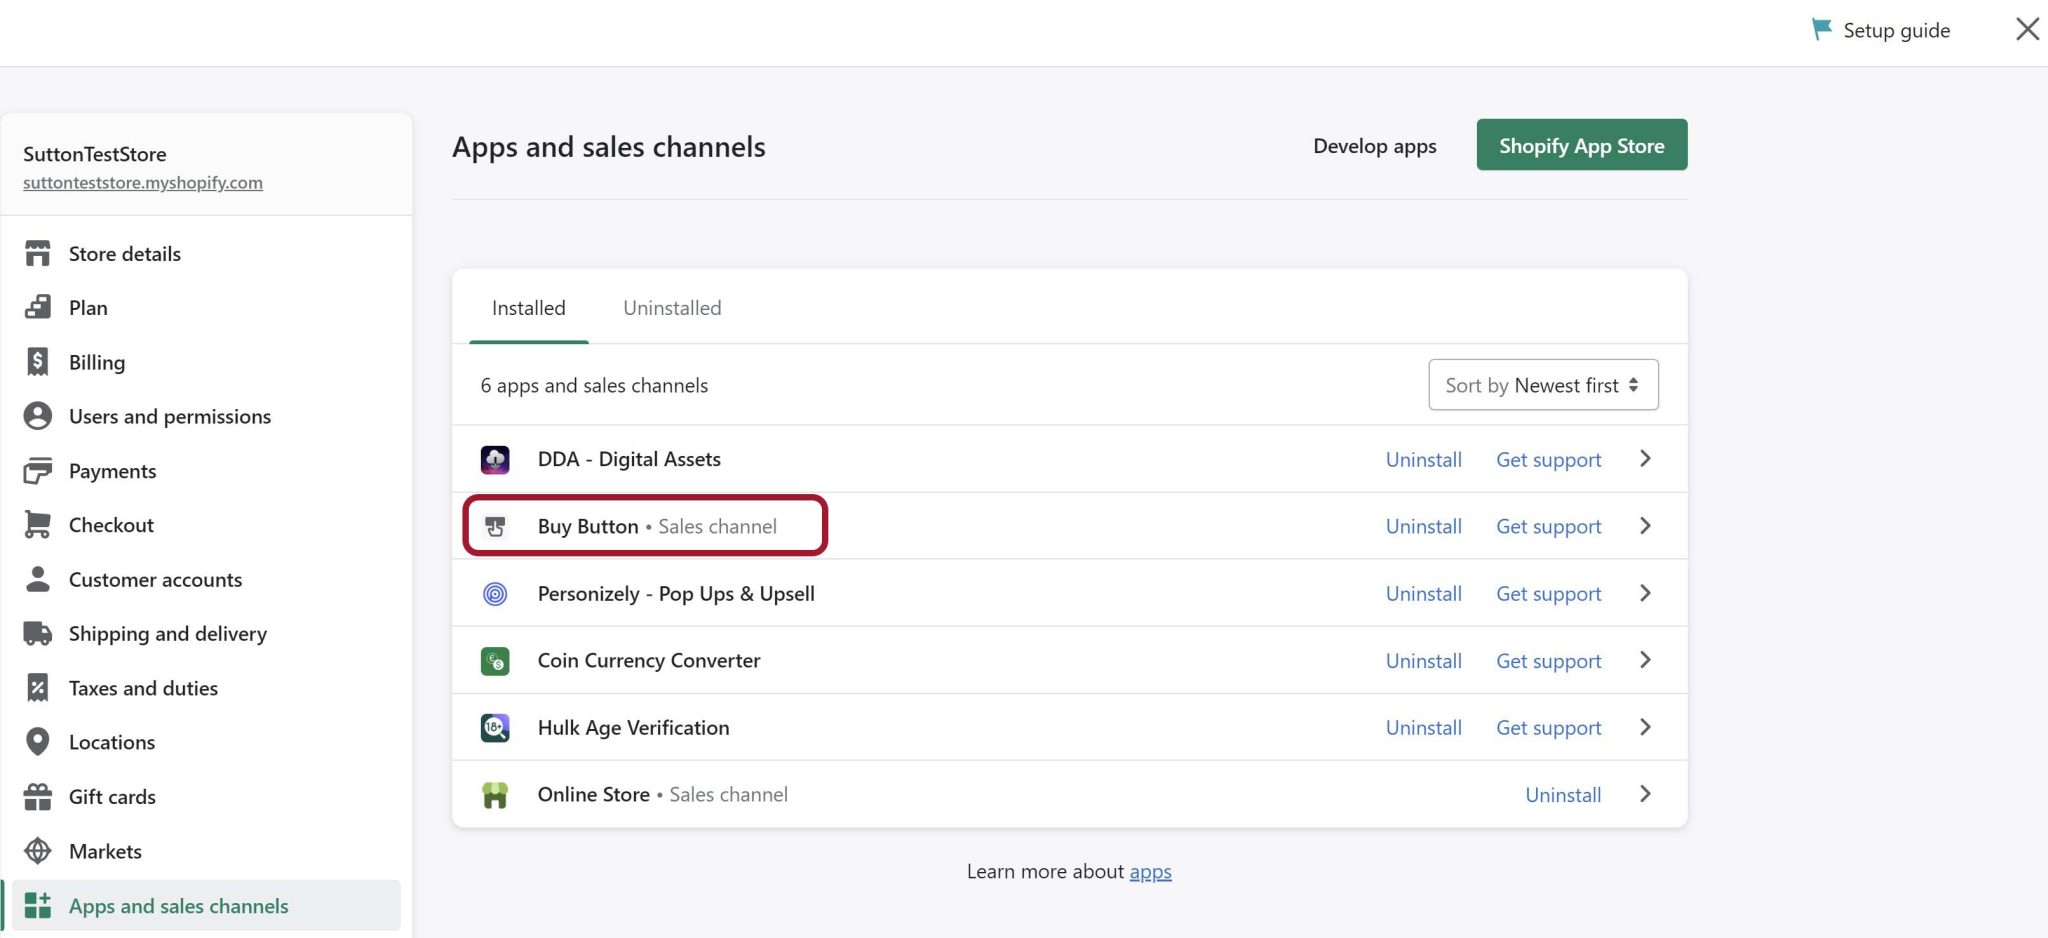The width and height of the screenshot is (2048, 938).
Task: Select Apps and sales channels in sidebar
Action: (206, 905)
